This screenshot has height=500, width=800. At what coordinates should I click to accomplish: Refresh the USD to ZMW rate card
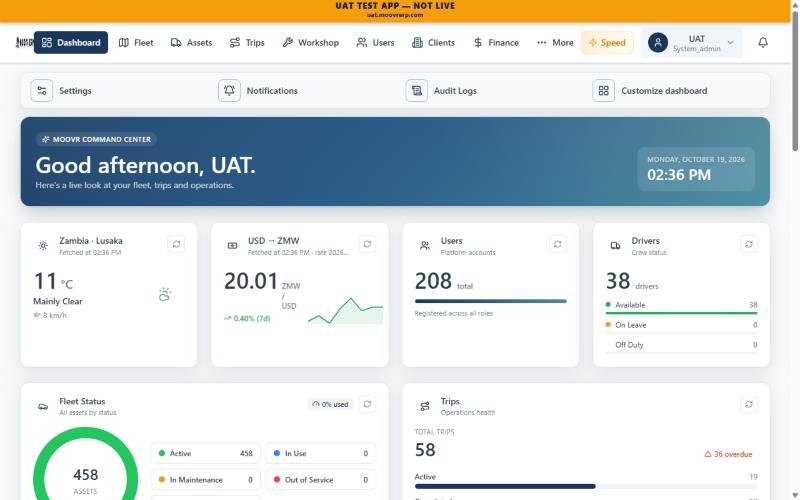tap(367, 244)
